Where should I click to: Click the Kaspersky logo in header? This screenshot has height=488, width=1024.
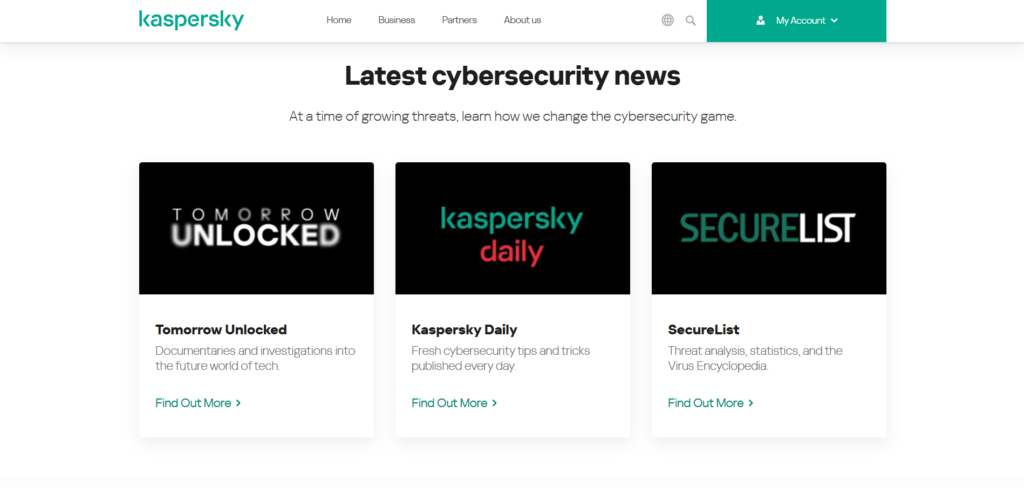click(191, 20)
